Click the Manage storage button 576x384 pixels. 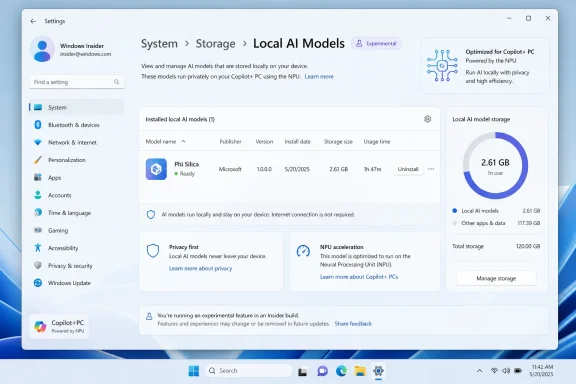coord(496,278)
